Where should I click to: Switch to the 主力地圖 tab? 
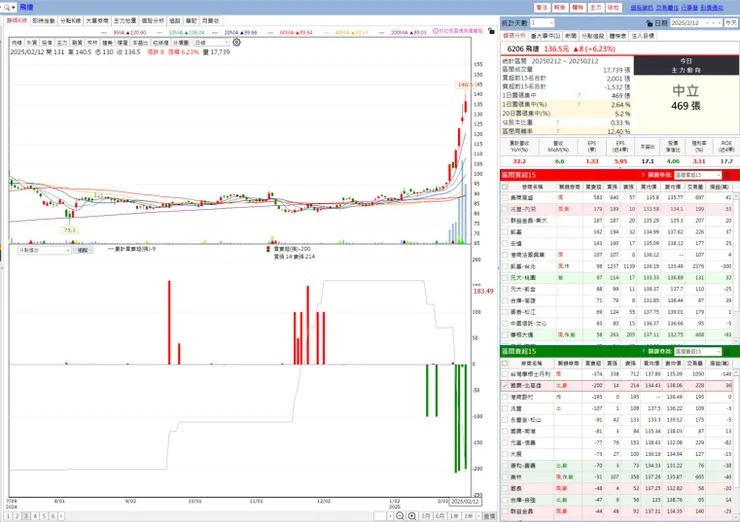coord(125,21)
